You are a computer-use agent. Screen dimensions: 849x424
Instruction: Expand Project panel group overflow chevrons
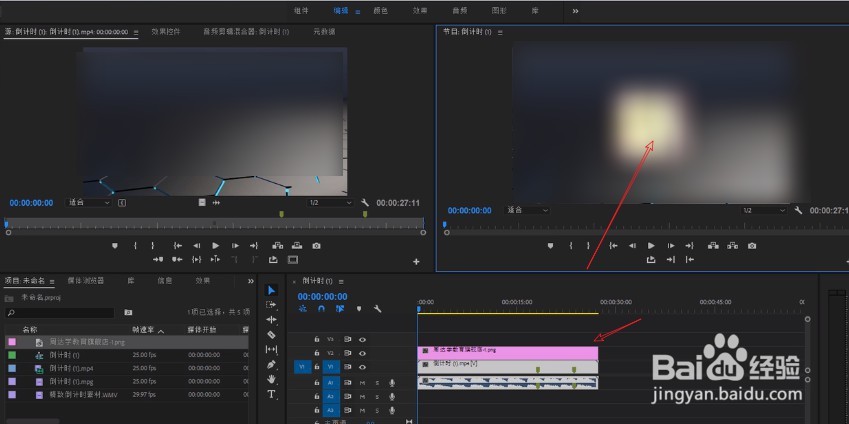click(251, 281)
